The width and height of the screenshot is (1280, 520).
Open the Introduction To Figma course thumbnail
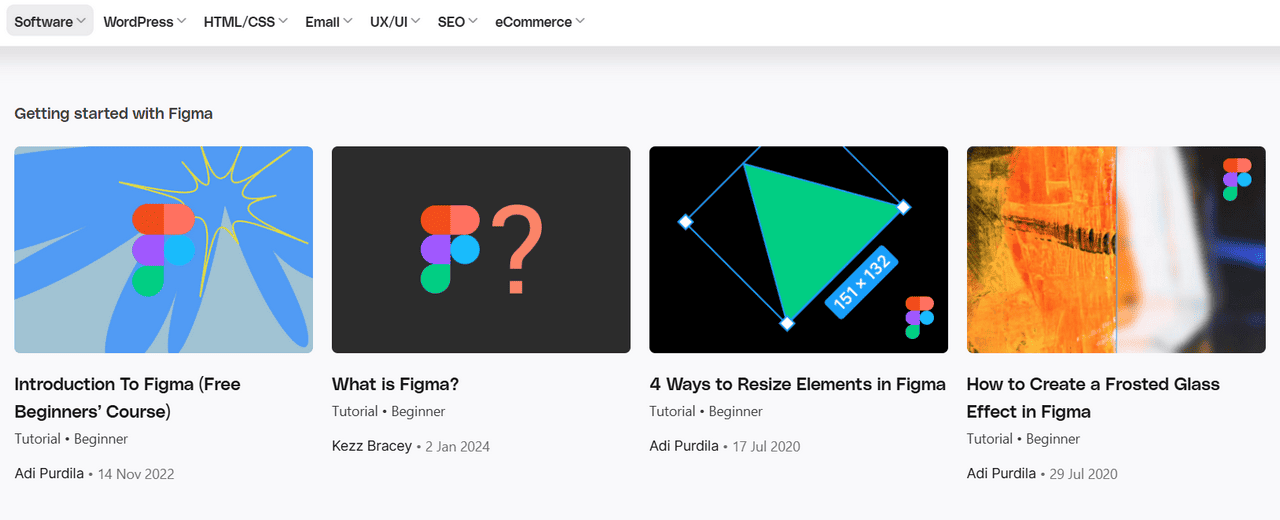(163, 250)
